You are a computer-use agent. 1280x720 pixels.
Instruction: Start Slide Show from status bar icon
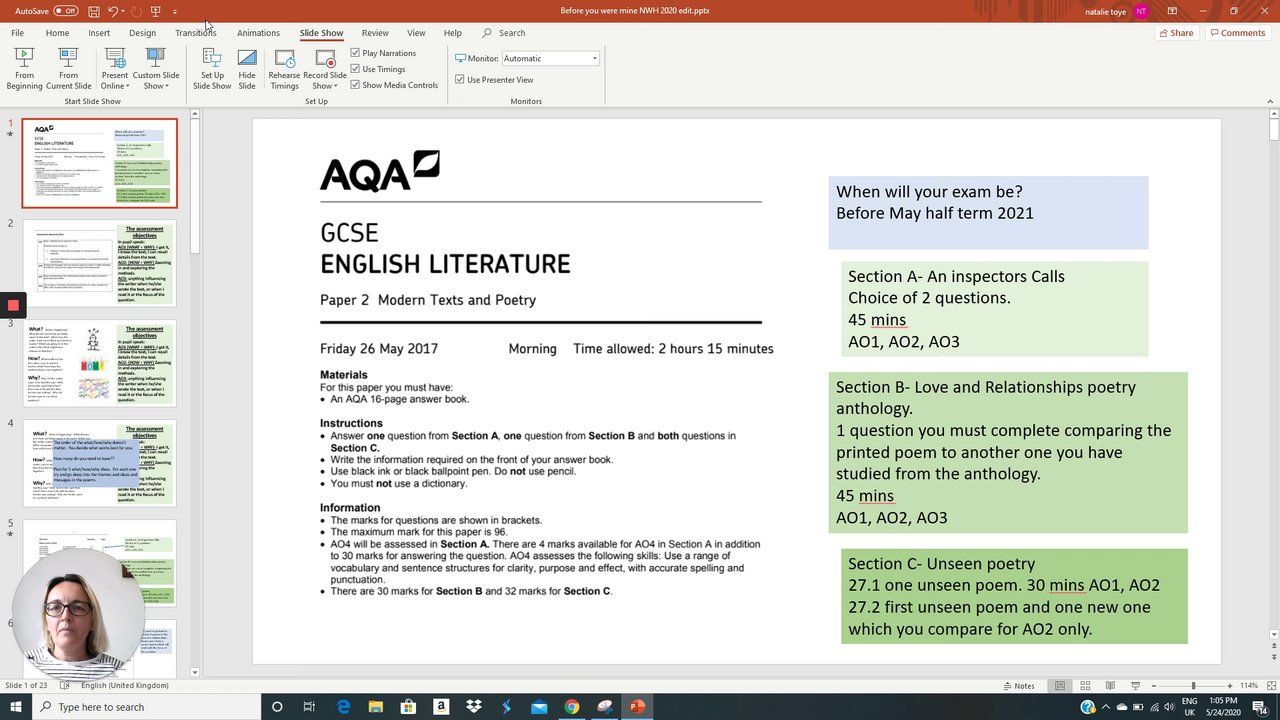coord(1136,685)
